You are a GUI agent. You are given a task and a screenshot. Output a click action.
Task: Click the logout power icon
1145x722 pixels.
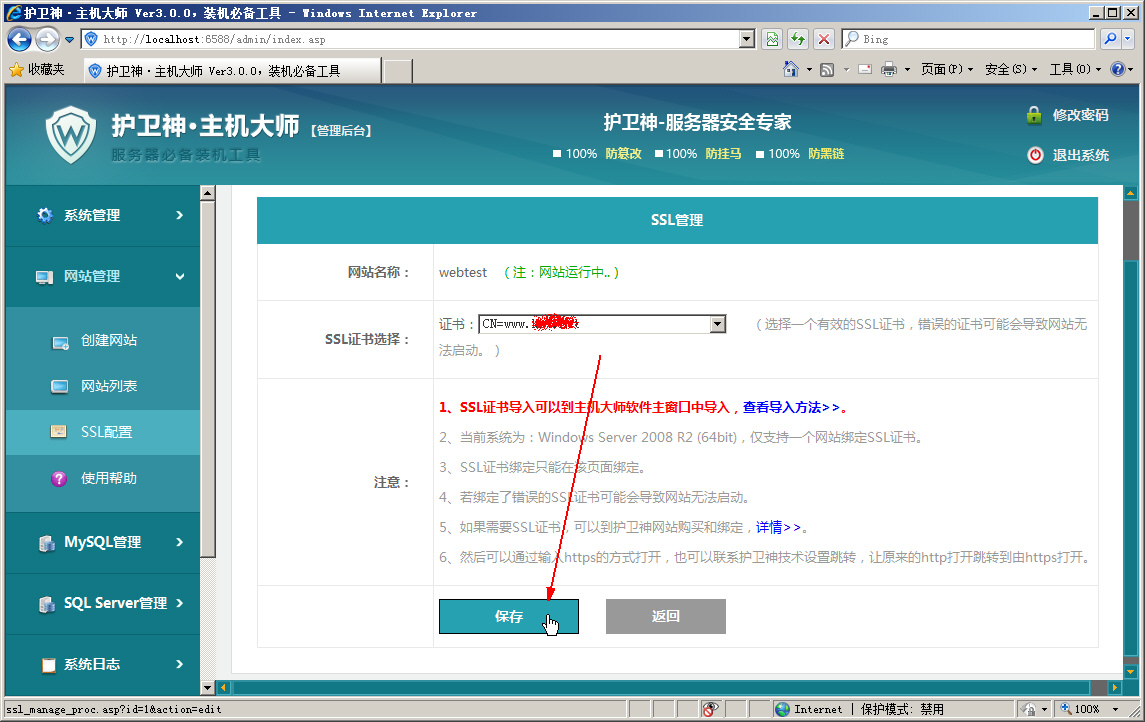click(1034, 155)
